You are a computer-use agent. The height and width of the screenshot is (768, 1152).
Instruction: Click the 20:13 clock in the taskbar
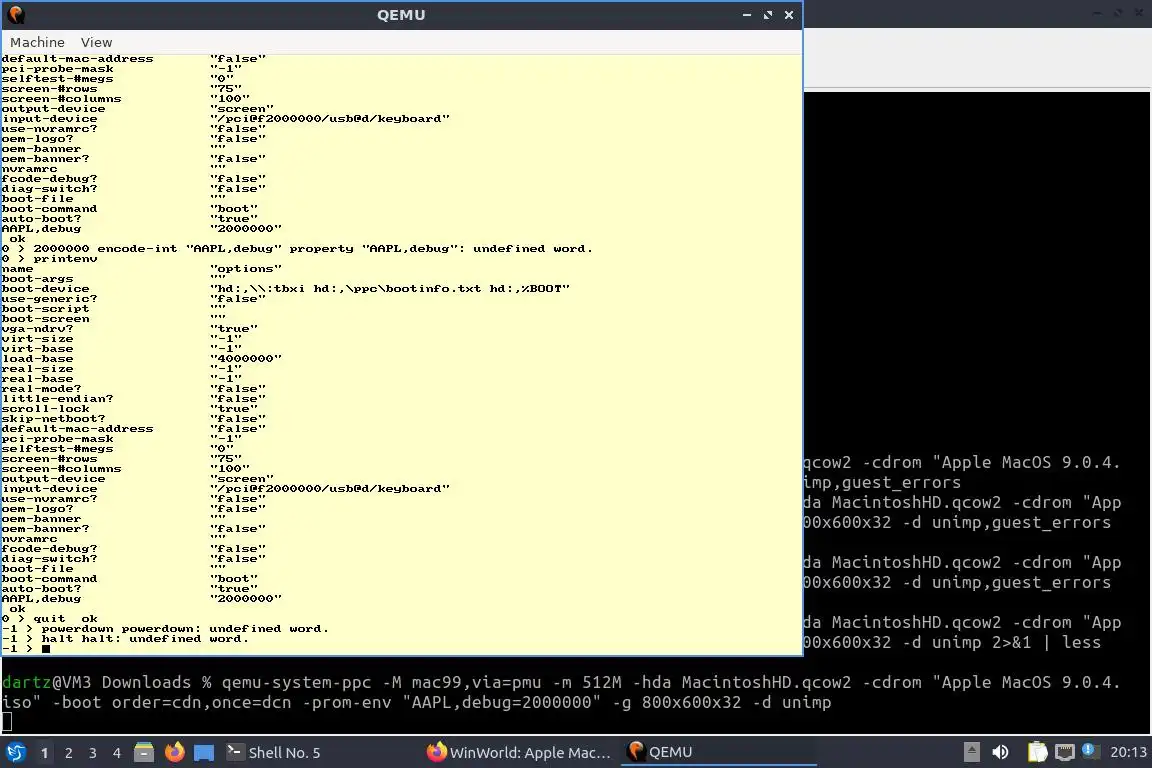(1128, 752)
